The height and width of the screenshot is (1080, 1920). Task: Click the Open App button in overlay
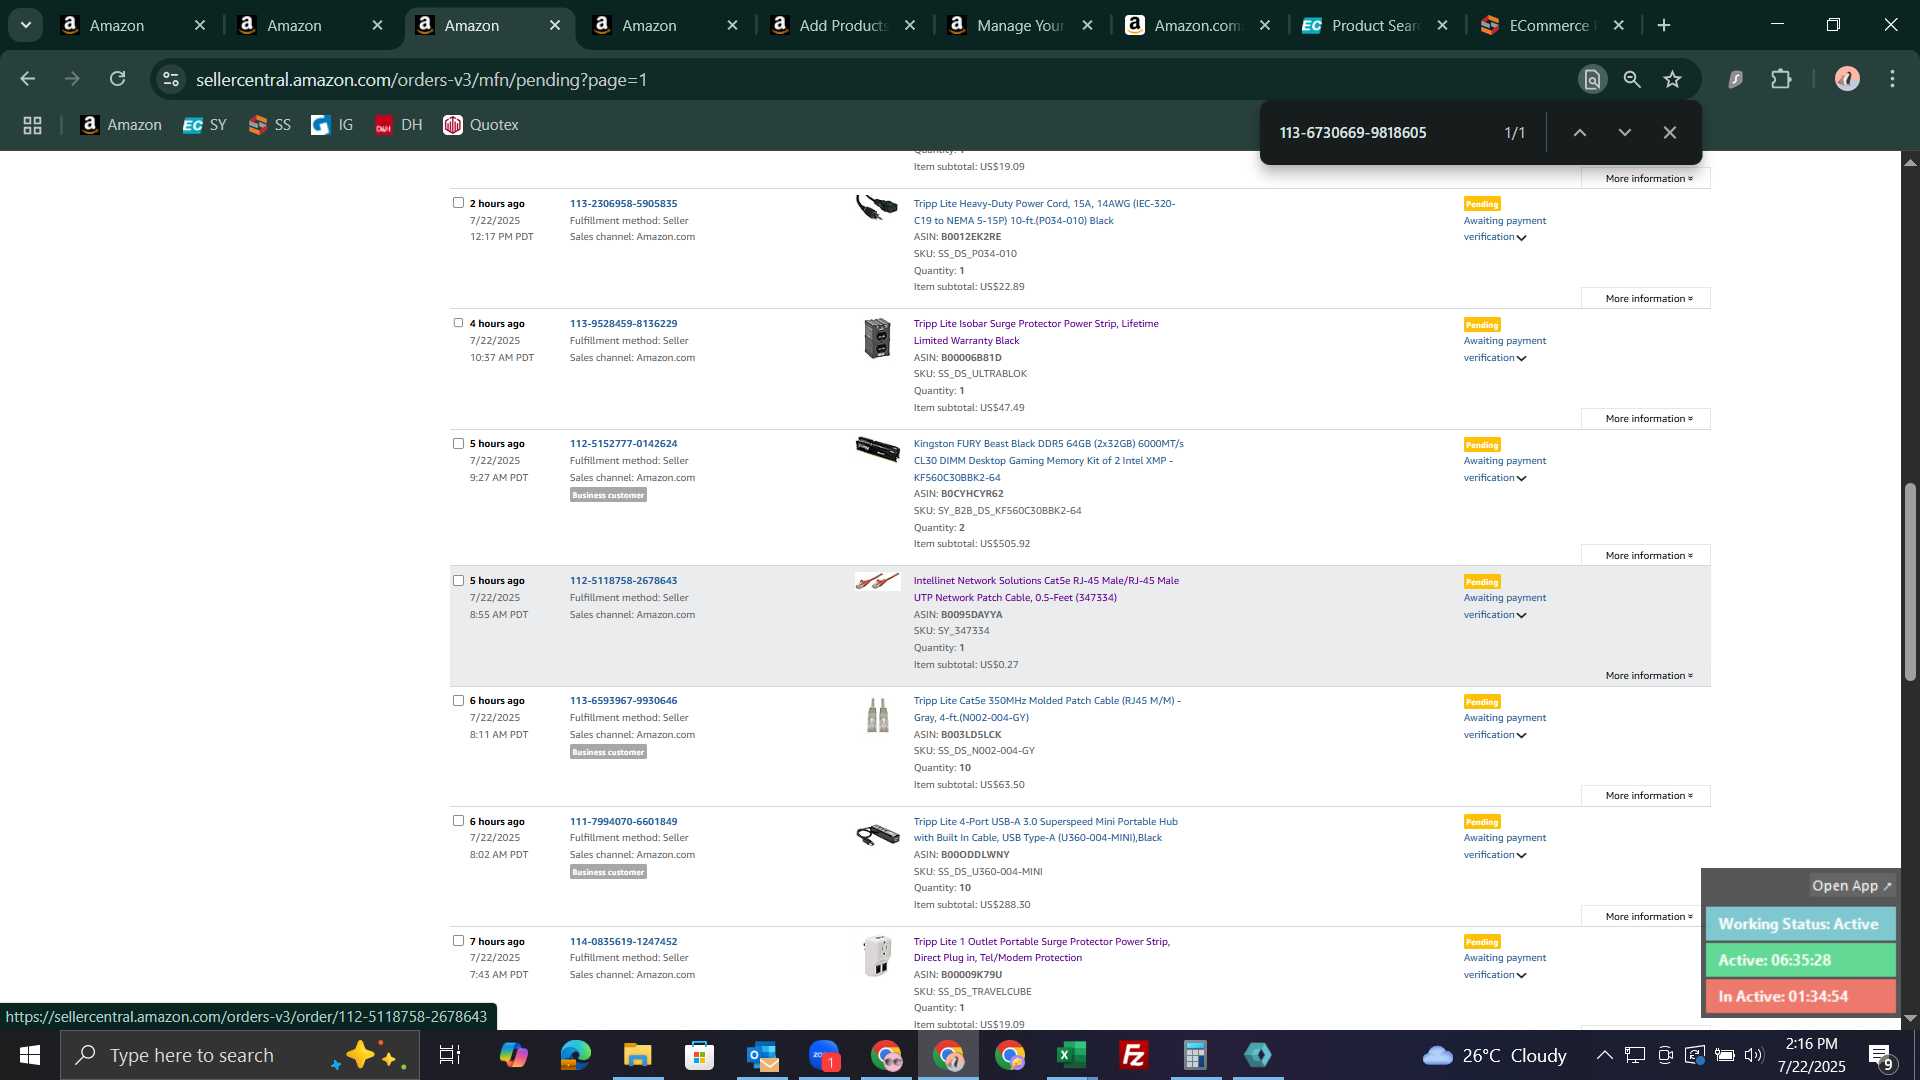[1851, 886]
